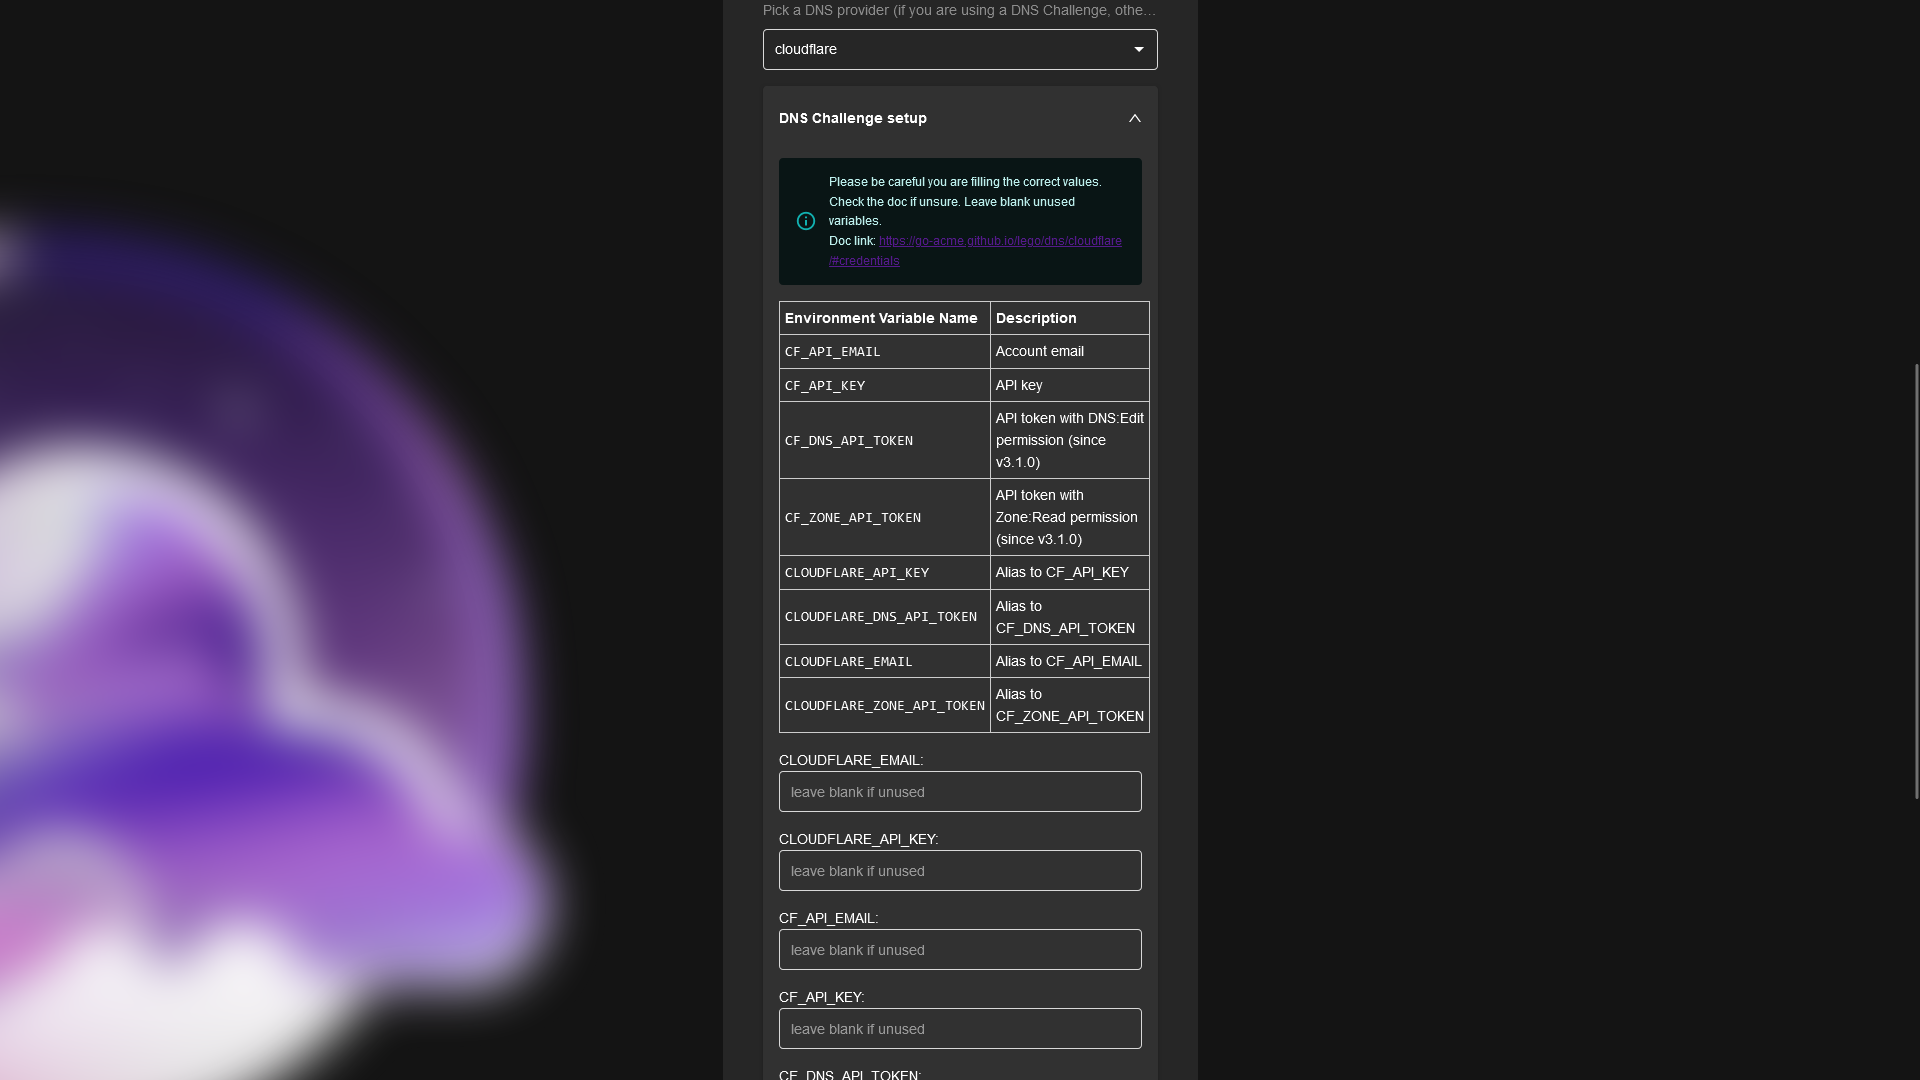Screen dimensions: 1920x1080
Task: Focus the CLOUDFLARE_EMAIL input field
Action: pyautogui.click(x=960, y=791)
